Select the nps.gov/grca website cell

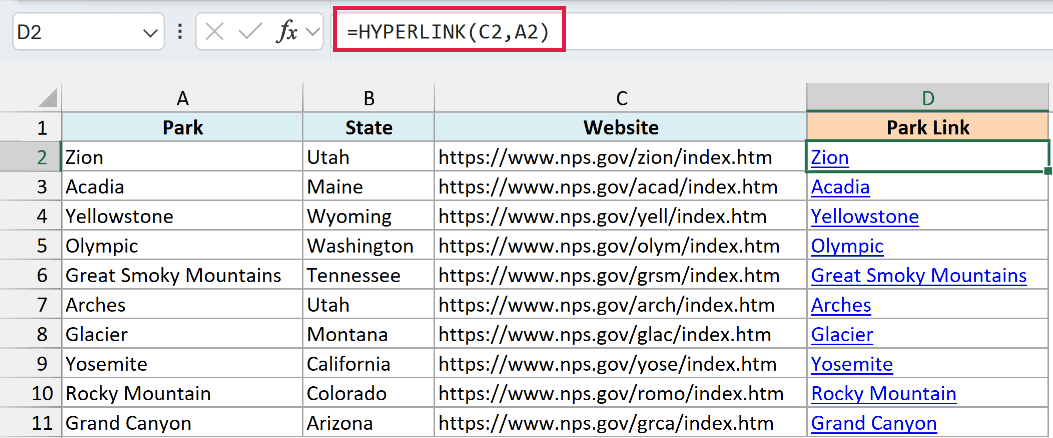tap(621, 423)
